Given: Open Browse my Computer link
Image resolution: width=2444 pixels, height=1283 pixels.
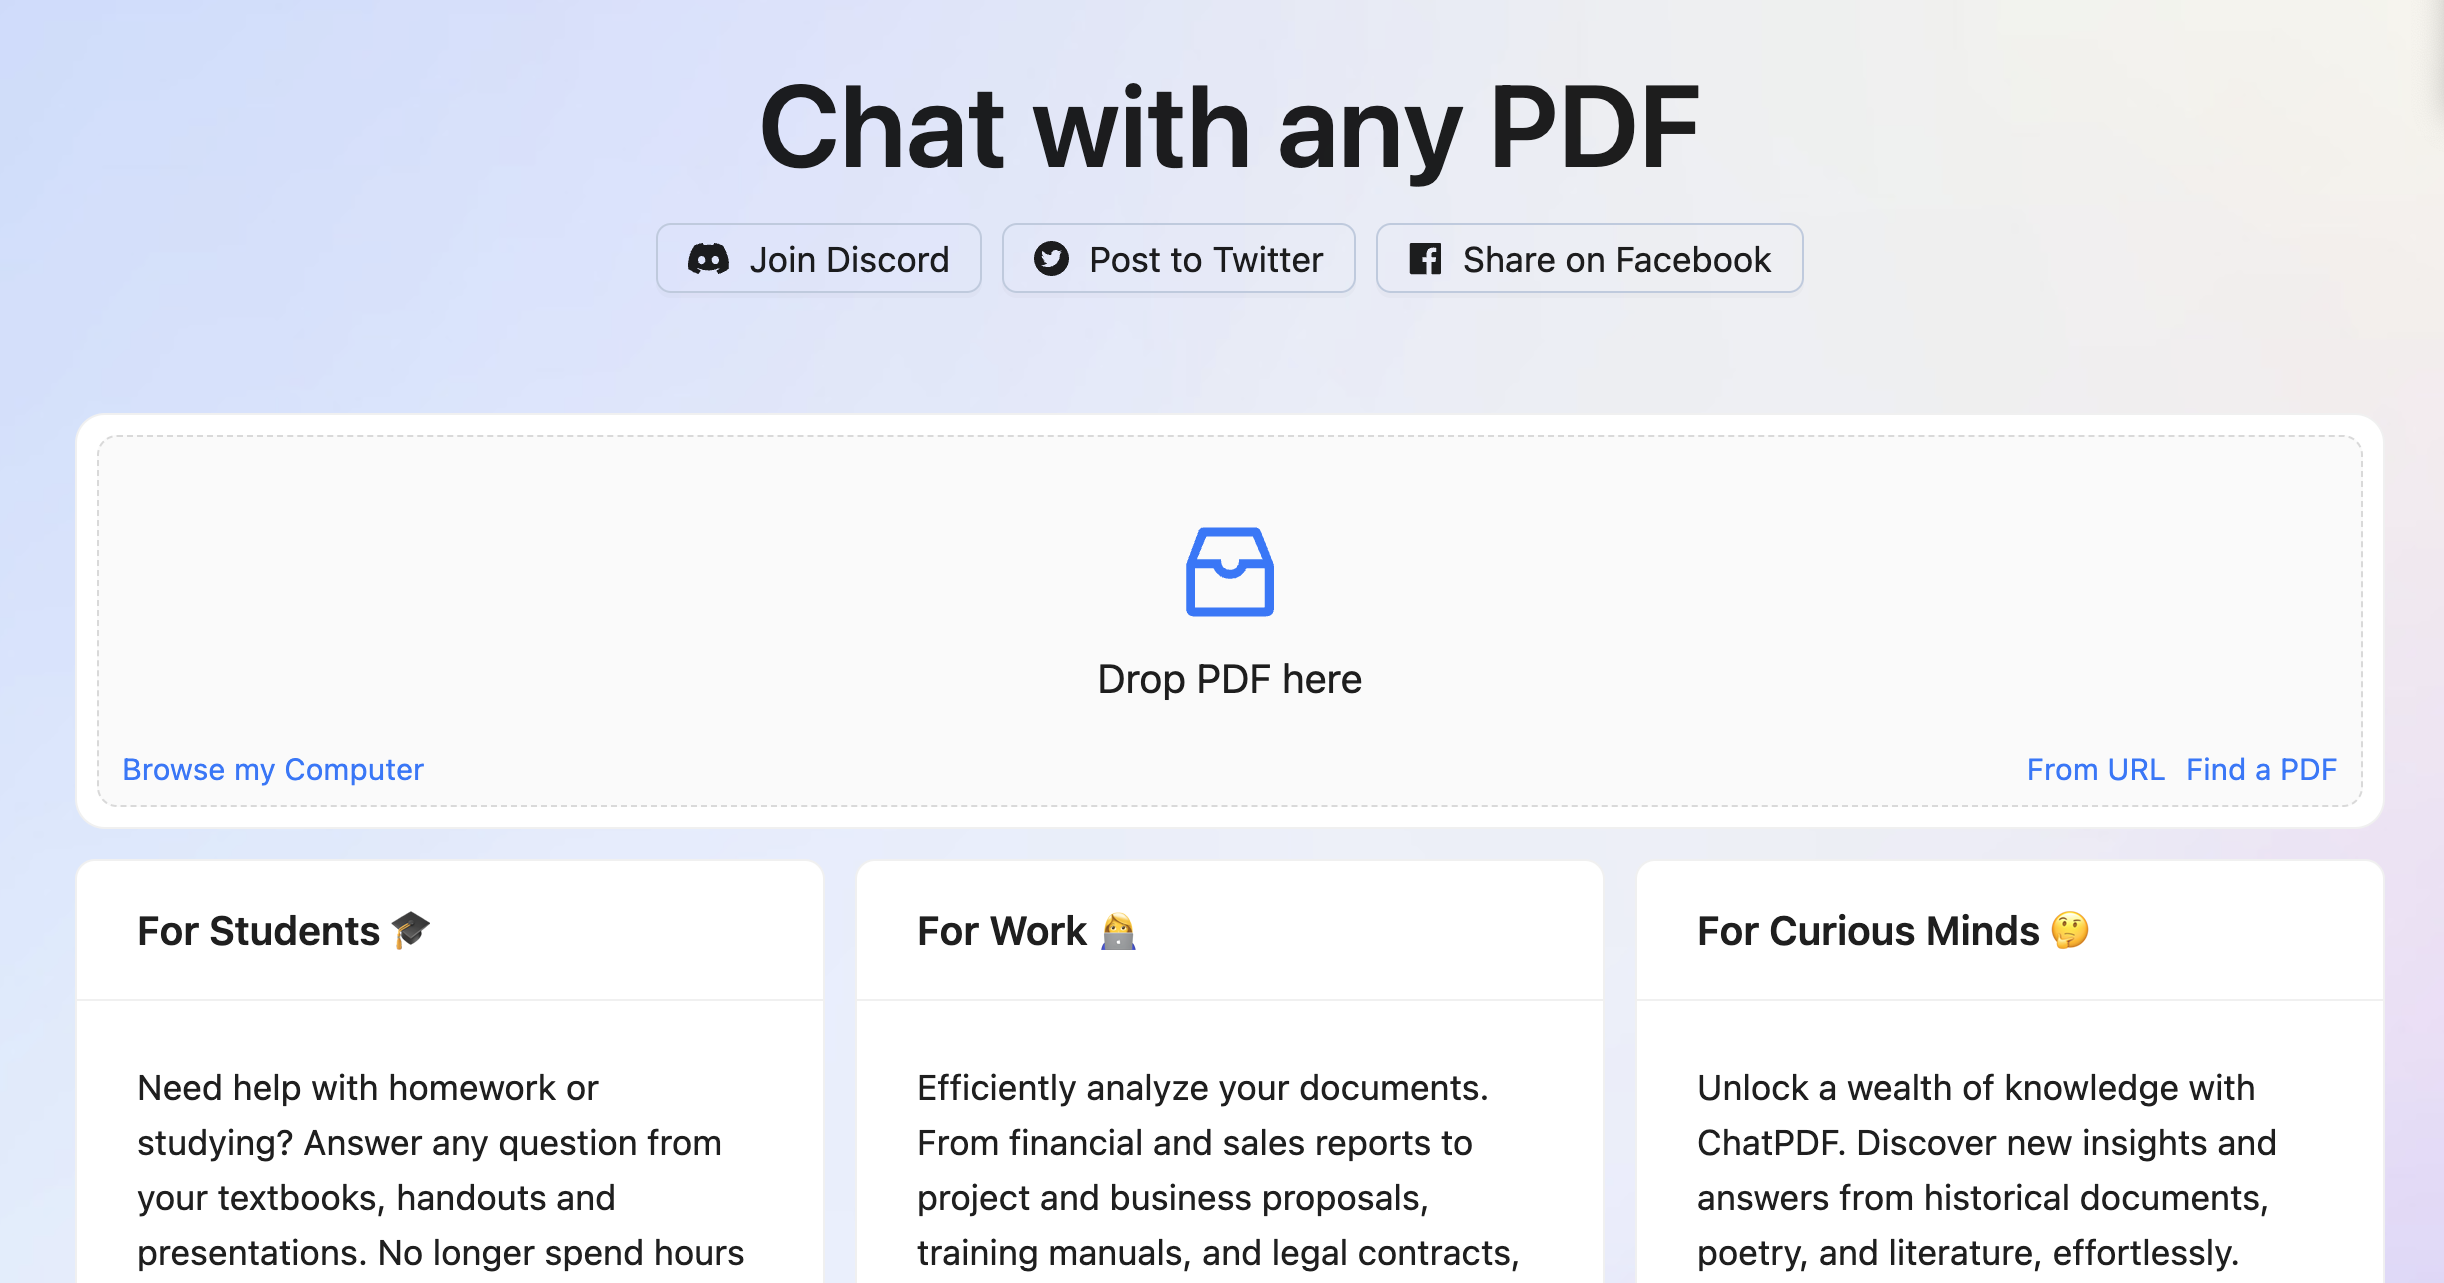Looking at the screenshot, I should pos(273,769).
